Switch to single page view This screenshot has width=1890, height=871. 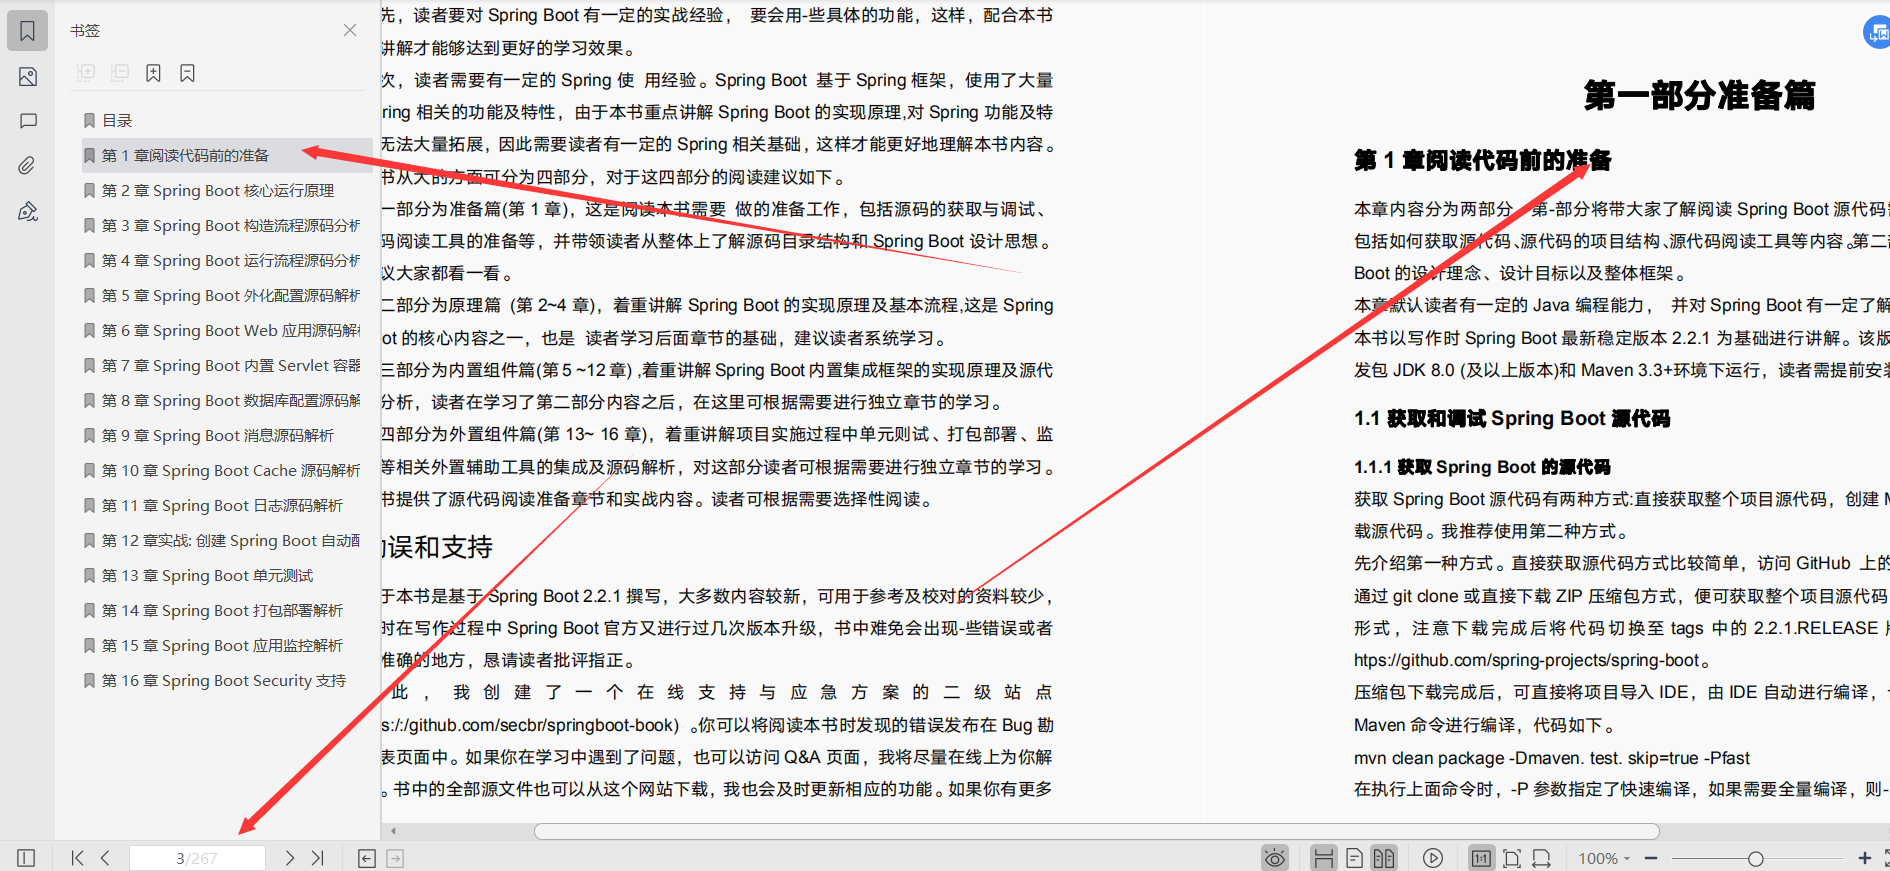click(1354, 858)
